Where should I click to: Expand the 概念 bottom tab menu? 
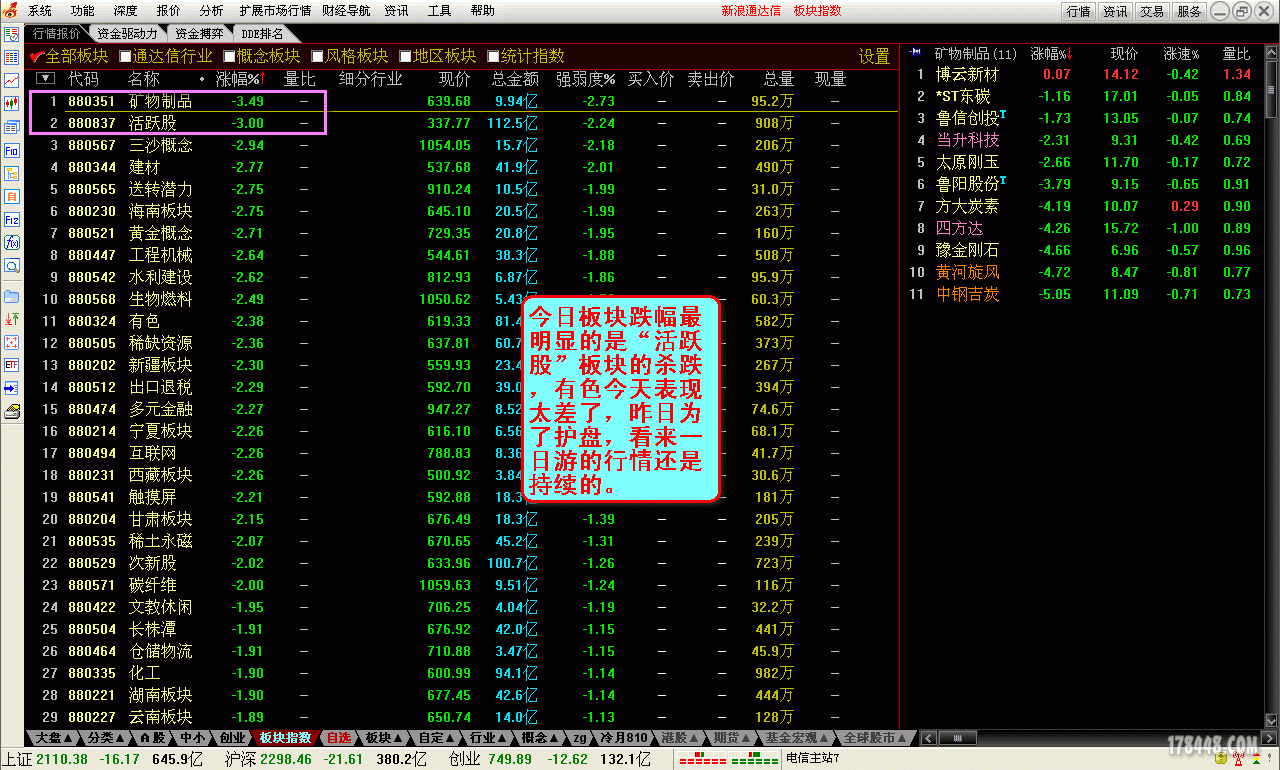[540, 738]
